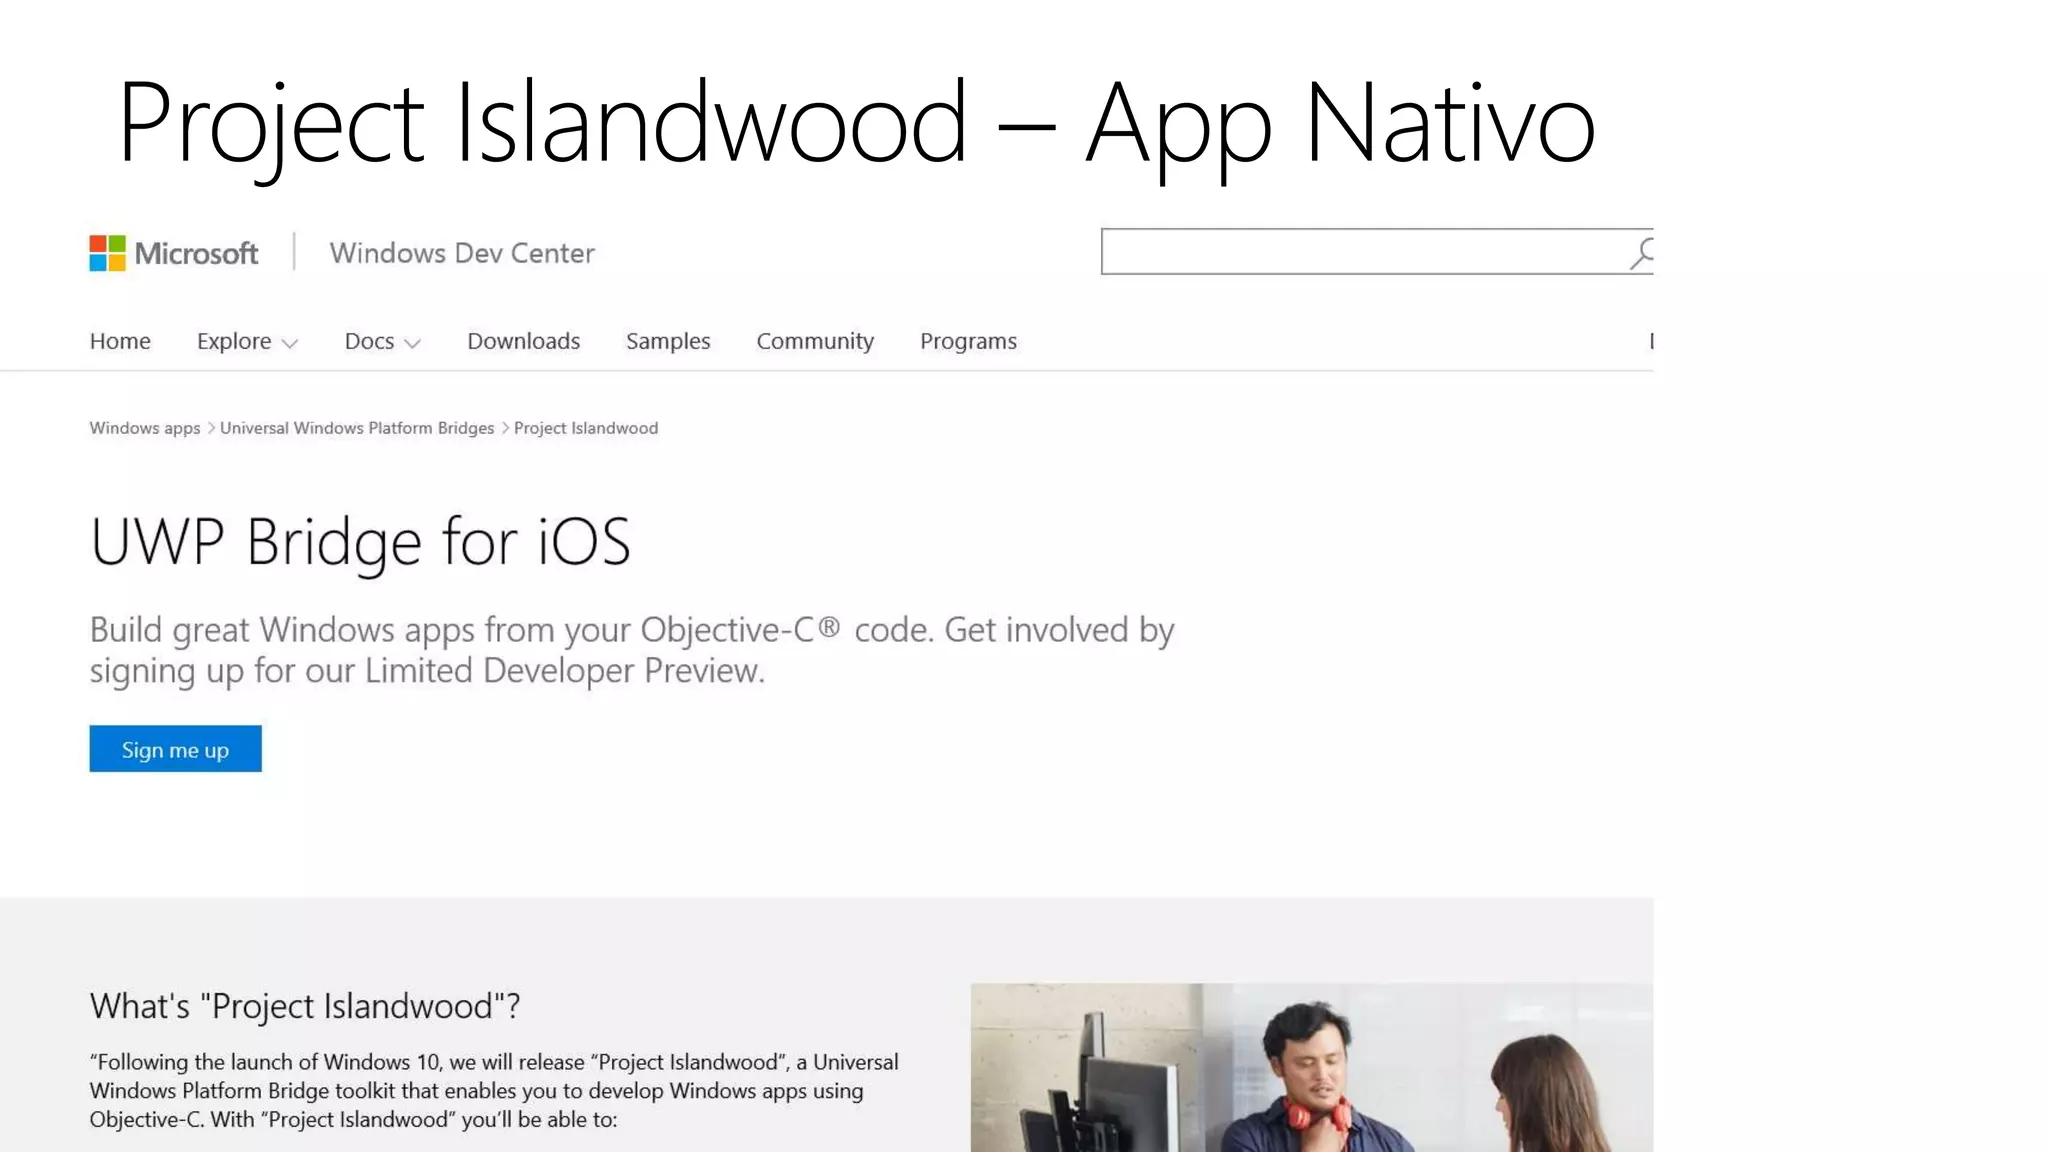This screenshot has width=2048, height=1152.
Task: Expand the Docs dropdown menu
Action: point(369,341)
